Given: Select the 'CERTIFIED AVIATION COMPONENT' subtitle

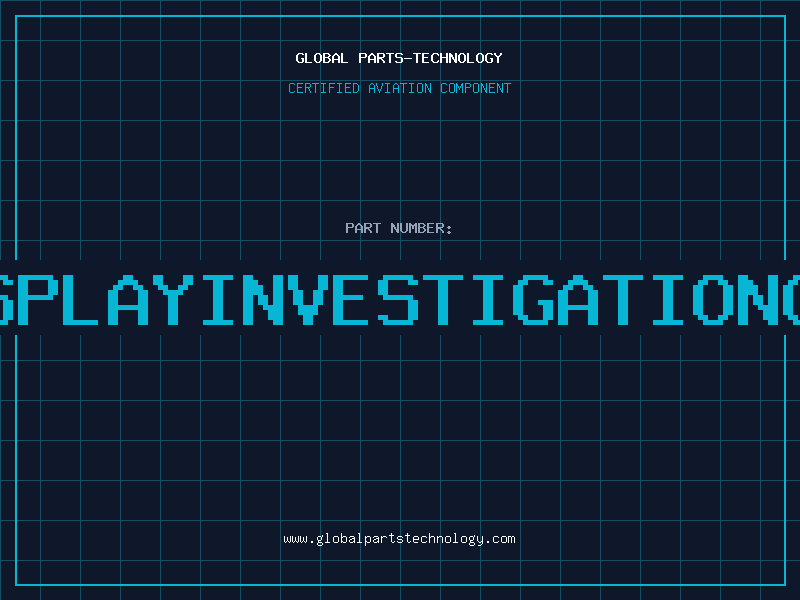Looking at the screenshot, I should [399, 88].
